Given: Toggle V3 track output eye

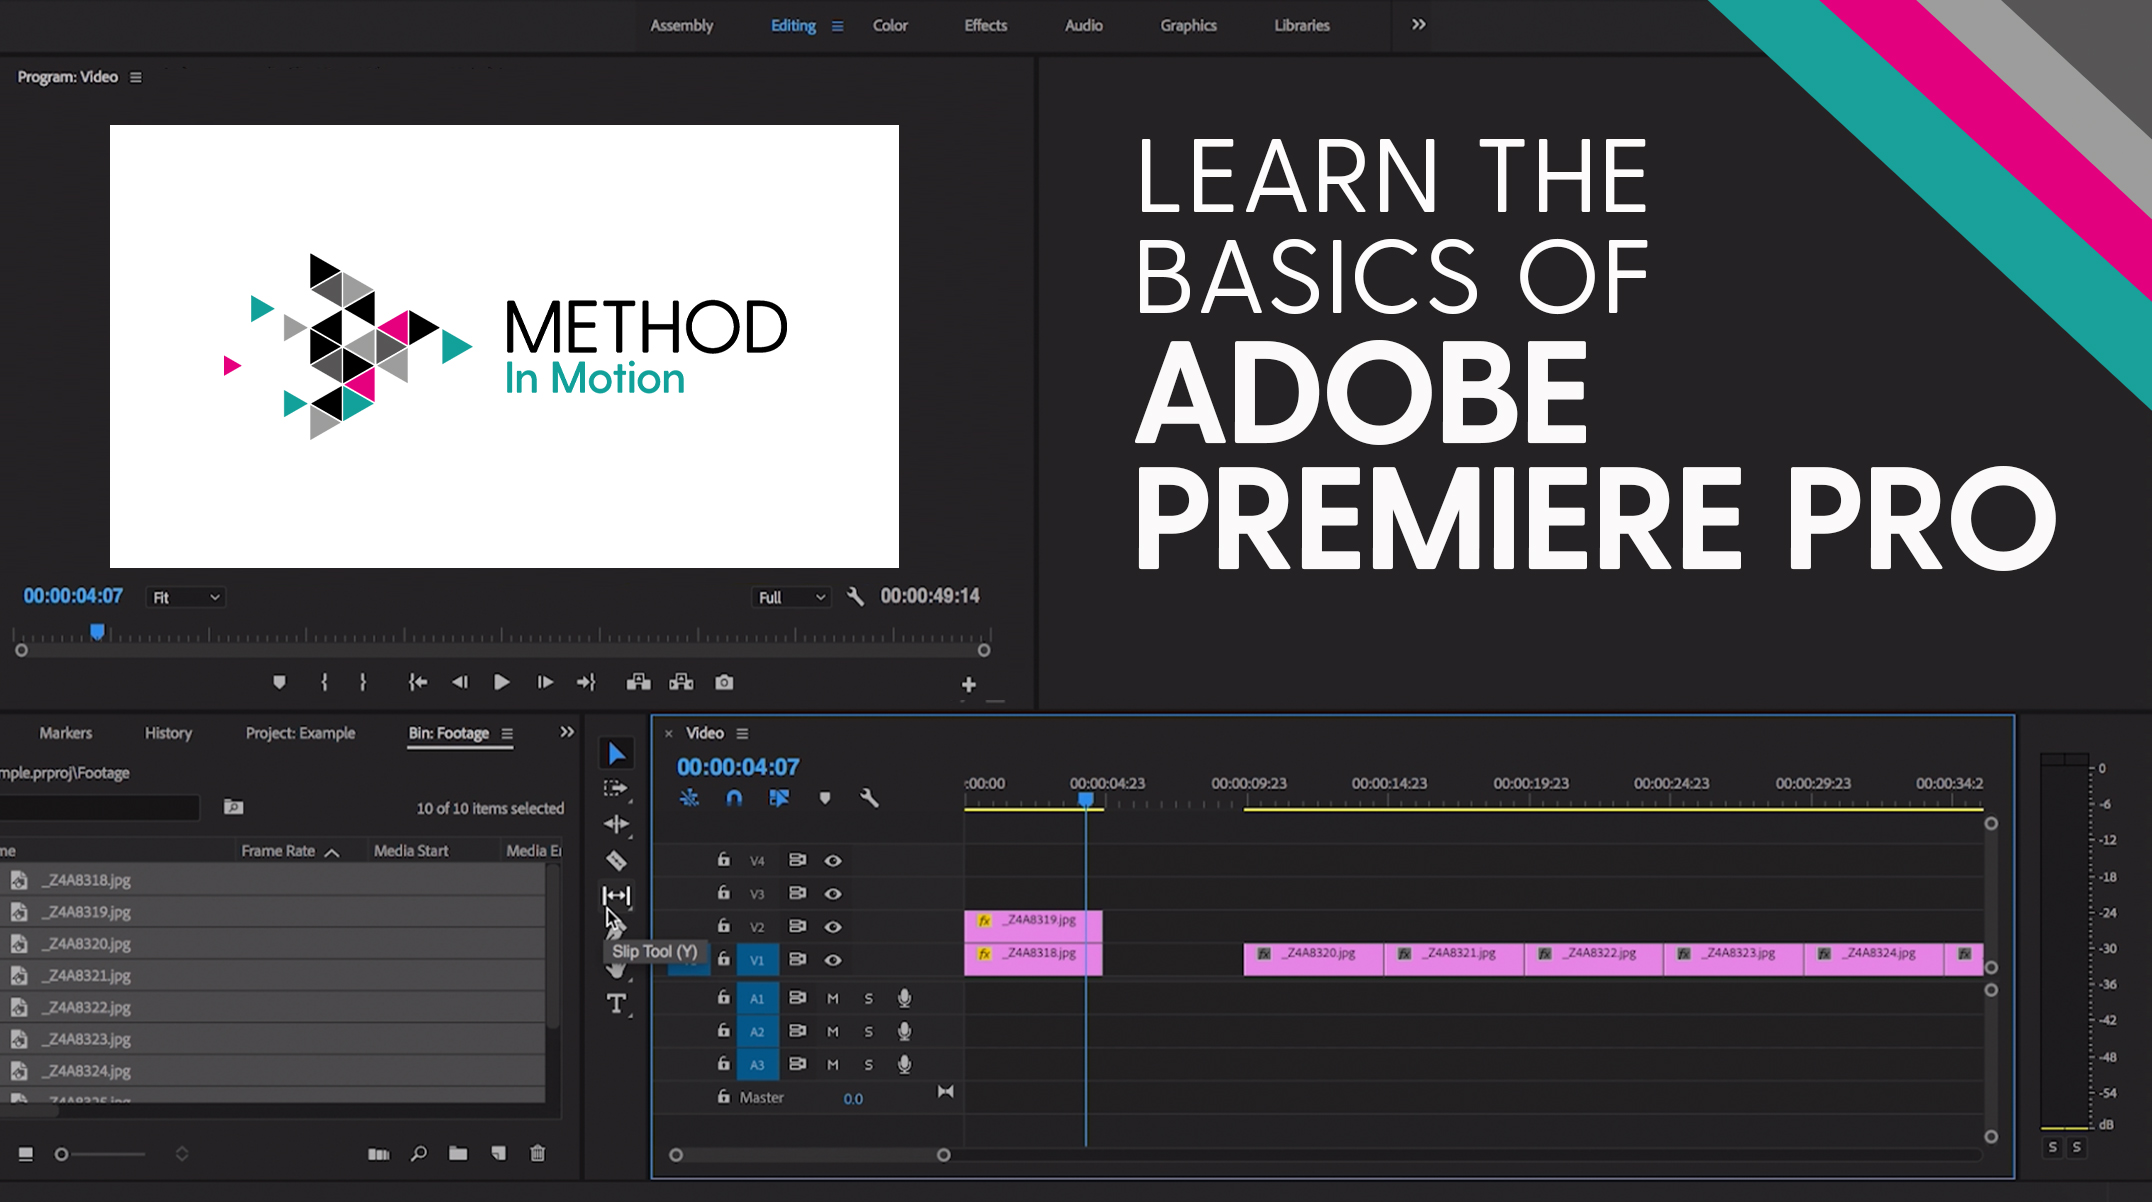Looking at the screenshot, I should [x=833, y=894].
